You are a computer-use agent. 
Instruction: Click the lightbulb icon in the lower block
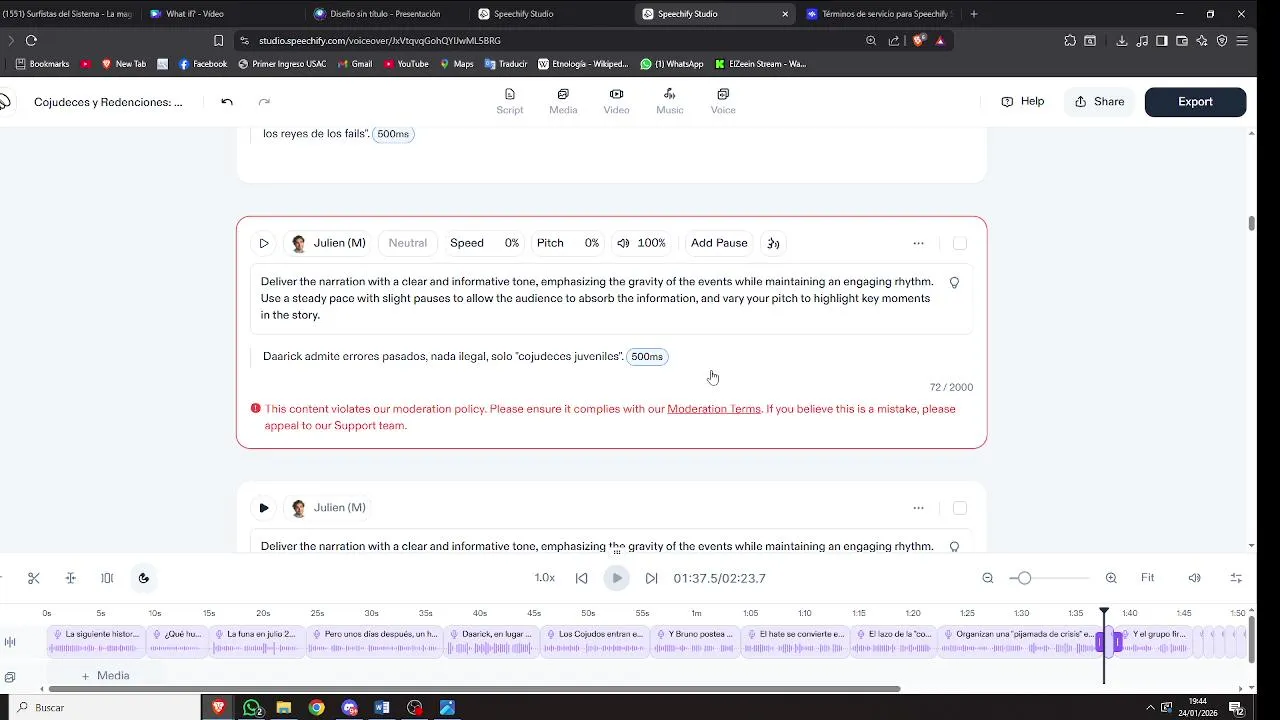point(954,547)
